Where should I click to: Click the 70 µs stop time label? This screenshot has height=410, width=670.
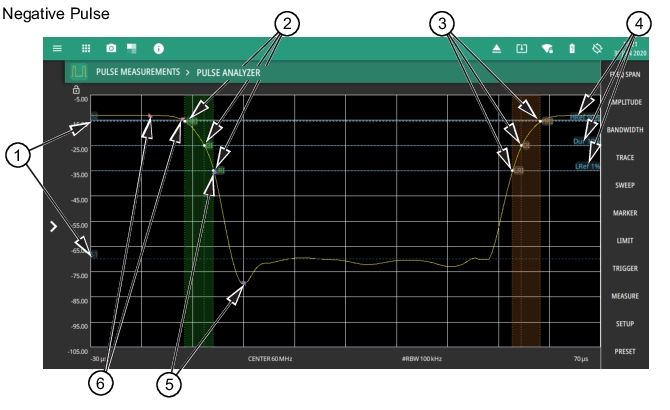(x=581, y=359)
